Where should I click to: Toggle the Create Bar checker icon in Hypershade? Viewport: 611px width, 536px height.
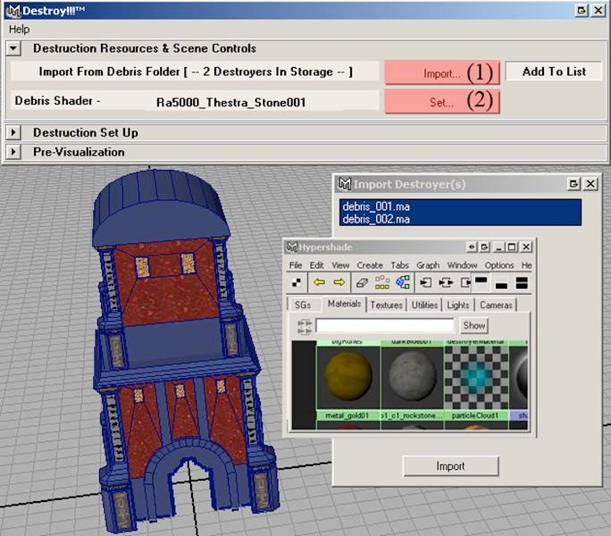pos(296,282)
